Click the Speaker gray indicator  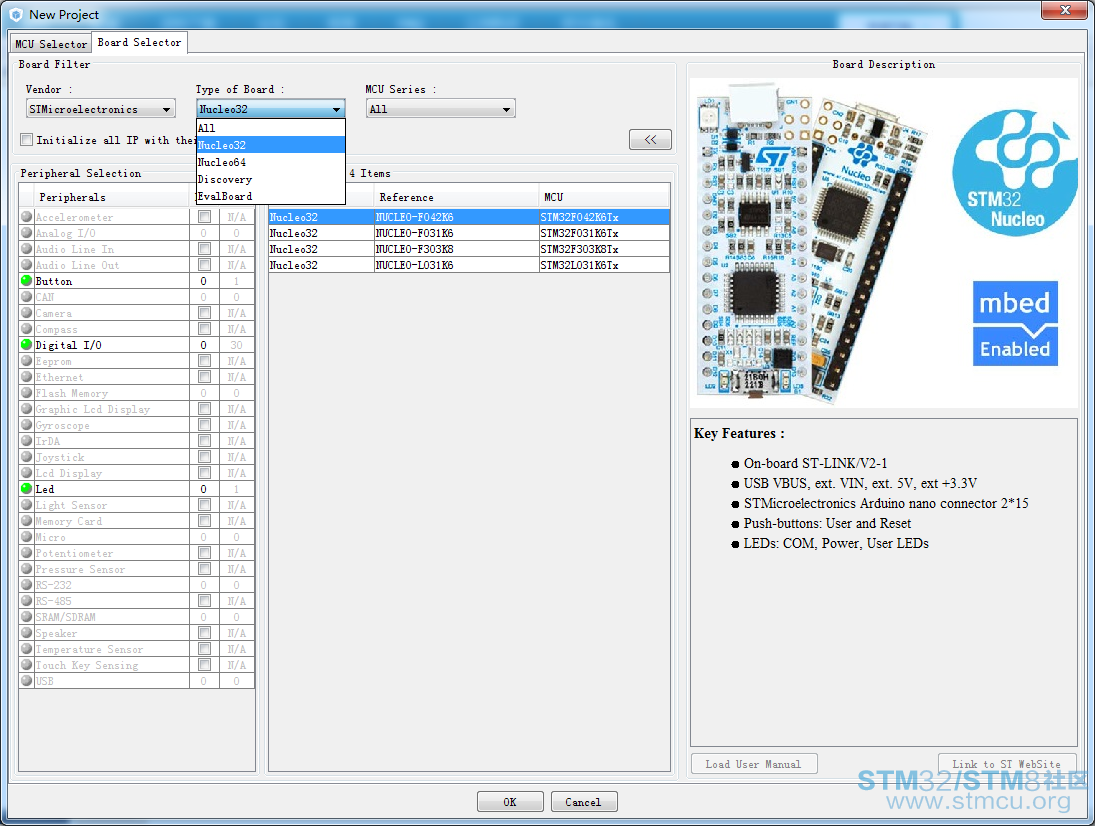tap(27, 633)
